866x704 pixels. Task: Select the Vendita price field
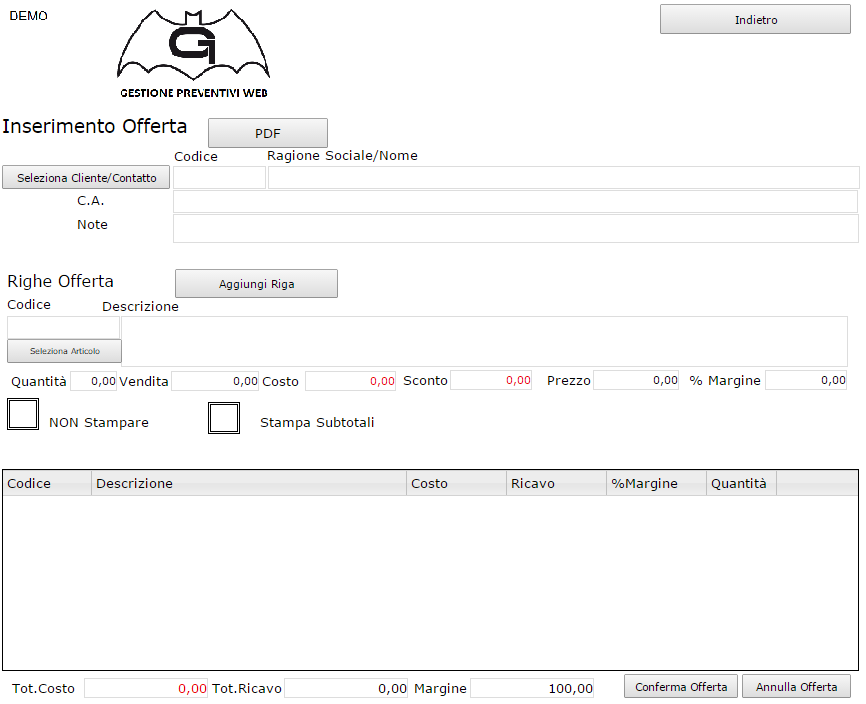[215, 381]
